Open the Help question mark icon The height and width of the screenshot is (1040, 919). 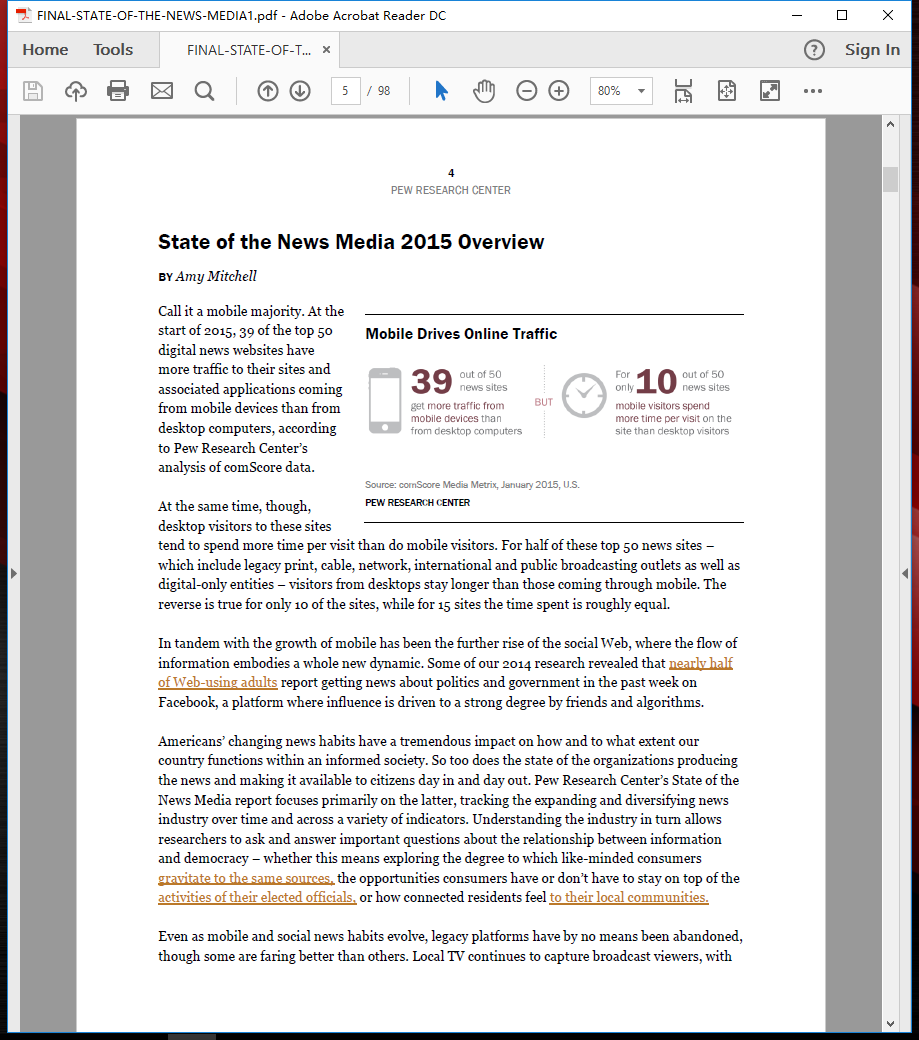pos(814,50)
